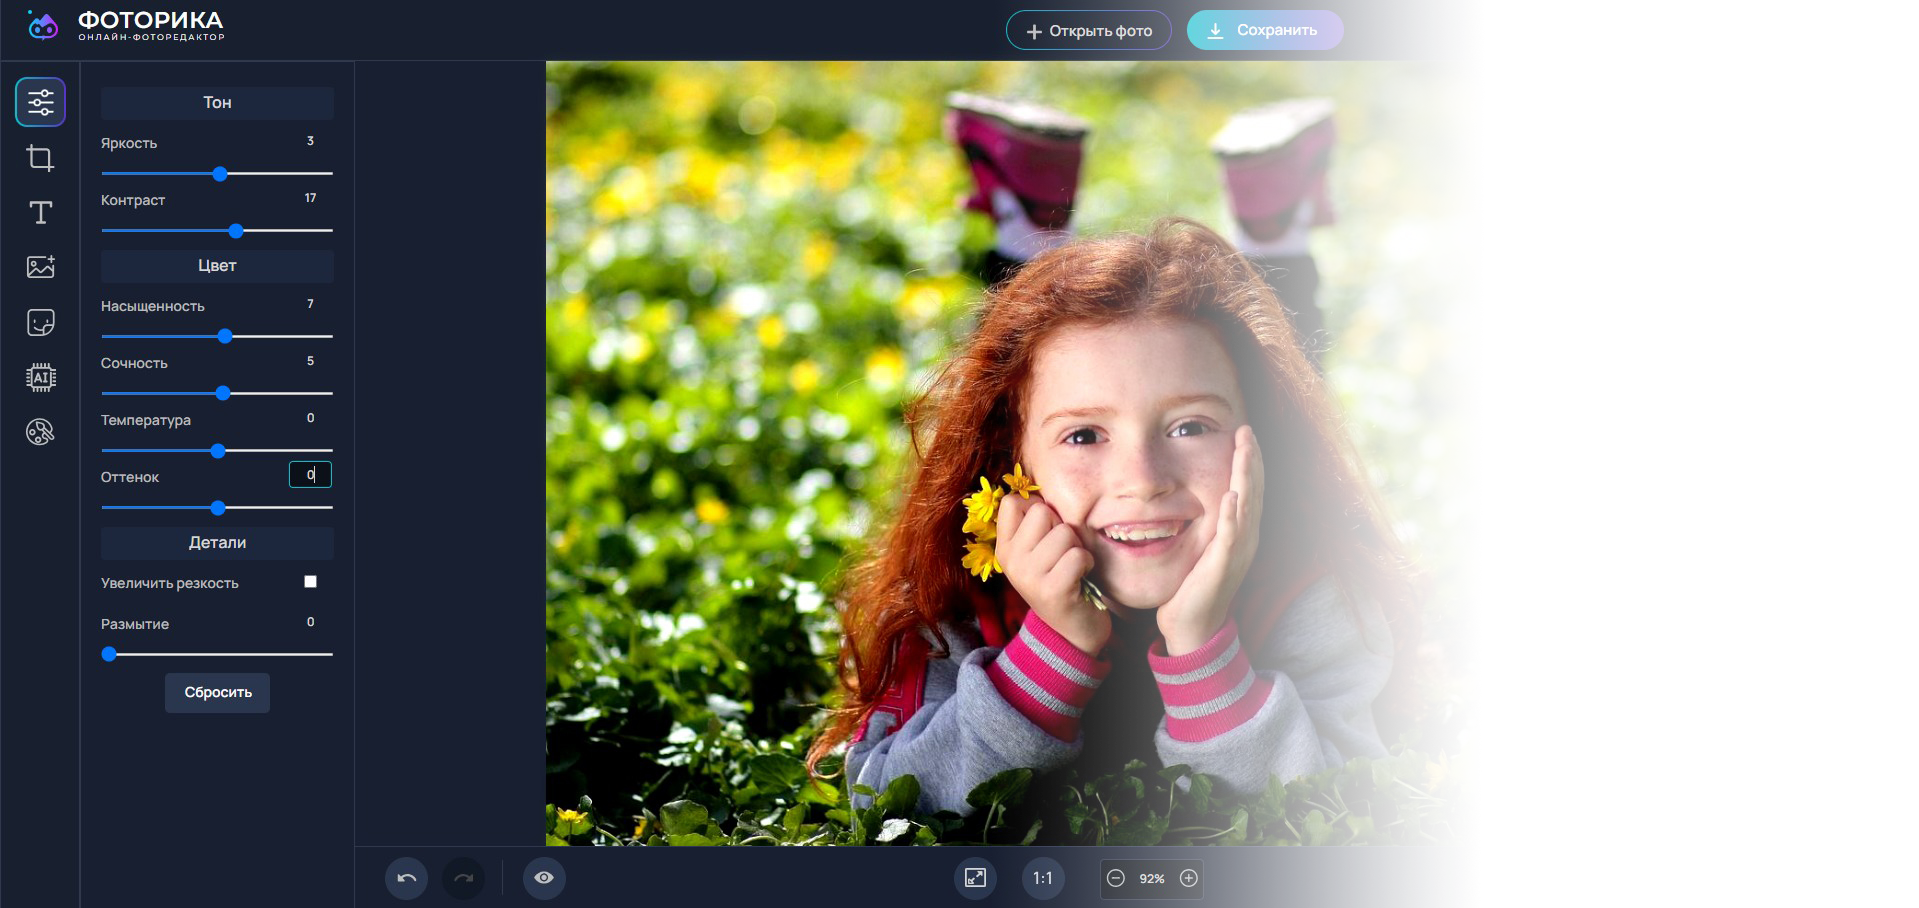Enable the Увеличить резкость checkbox
Image resolution: width=1919 pixels, height=908 pixels.
(x=310, y=581)
